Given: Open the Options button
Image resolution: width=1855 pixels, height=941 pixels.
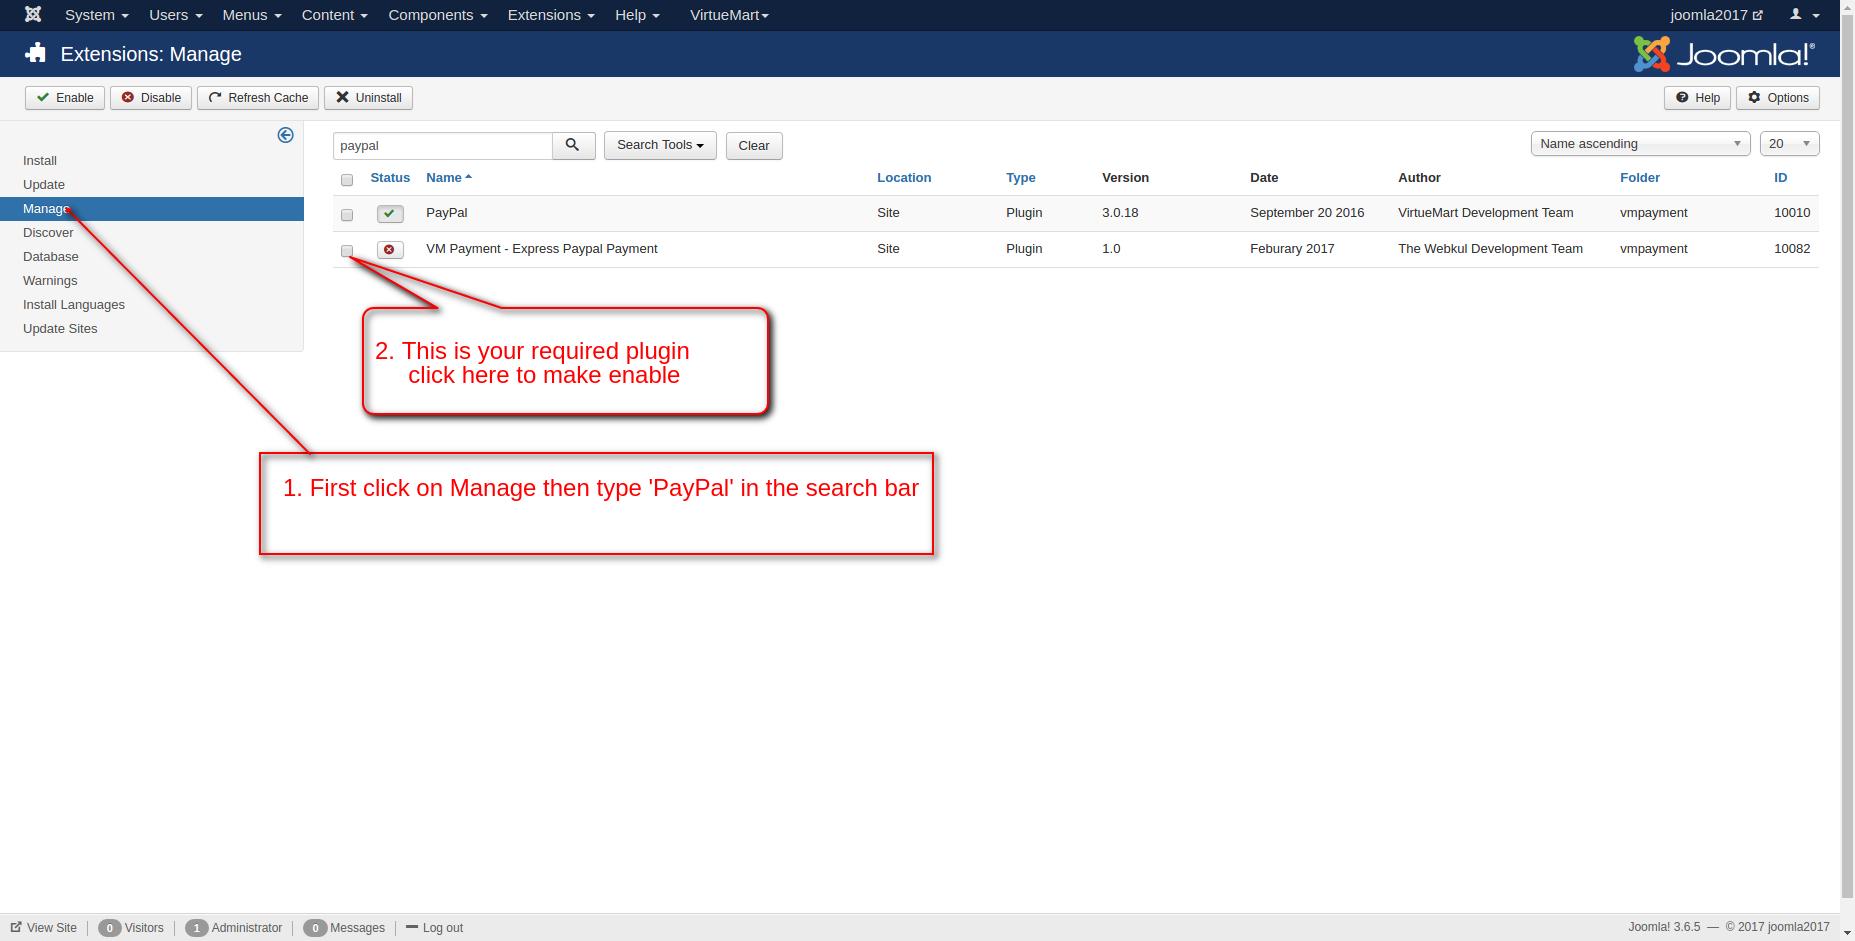Looking at the screenshot, I should click(x=1778, y=98).
